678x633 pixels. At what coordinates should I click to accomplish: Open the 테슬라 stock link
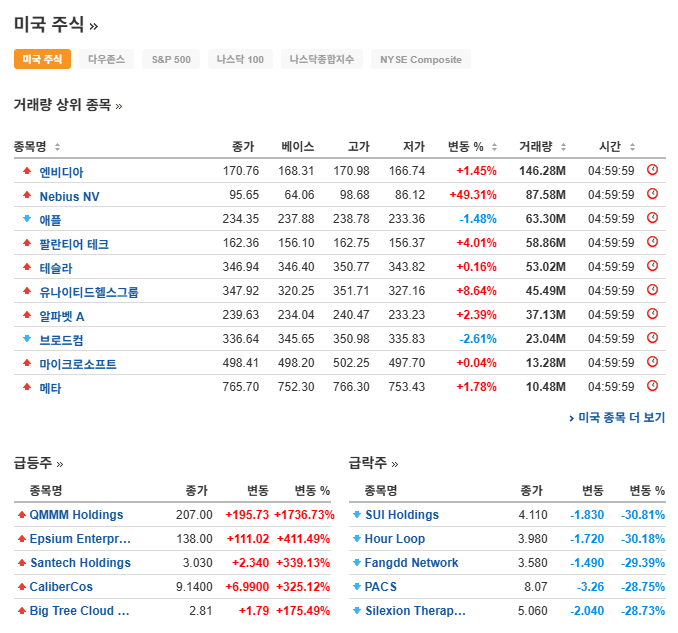click(x=56, y=268)
